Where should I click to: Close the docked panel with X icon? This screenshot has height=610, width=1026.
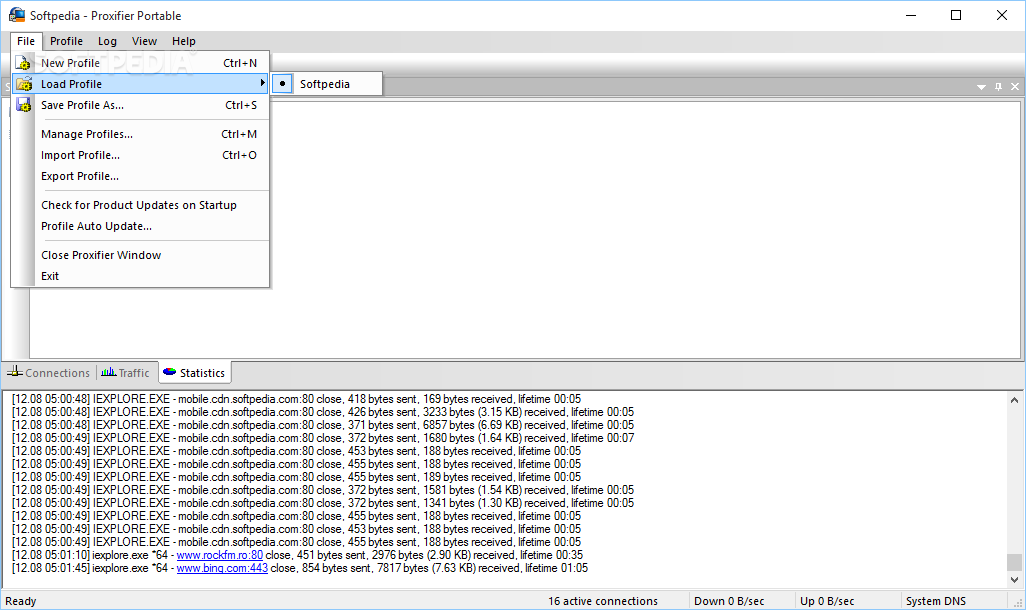[x=1015, y=86]
